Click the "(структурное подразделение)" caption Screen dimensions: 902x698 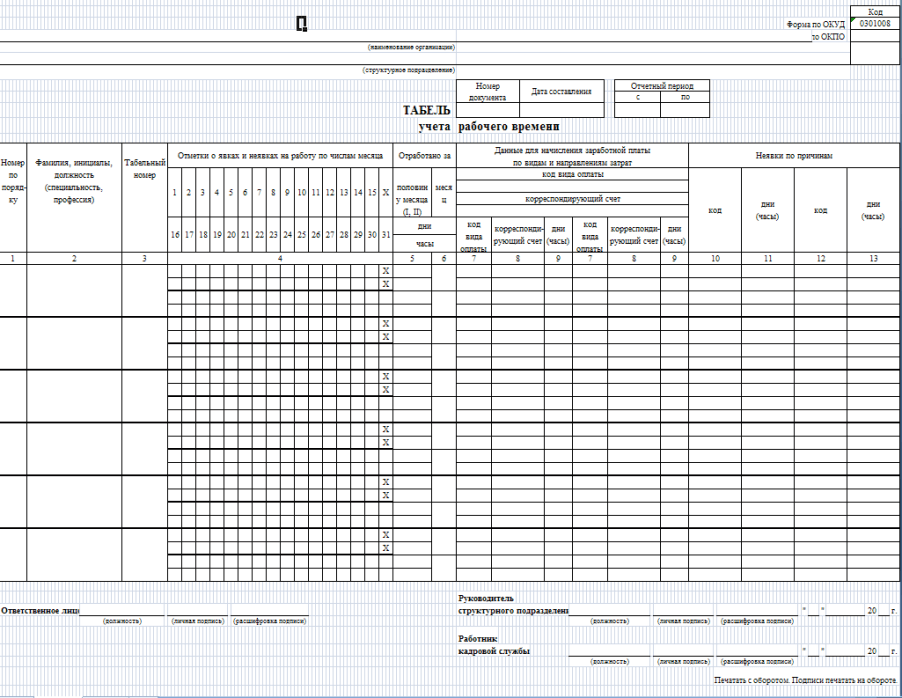[x=408, y=70]
